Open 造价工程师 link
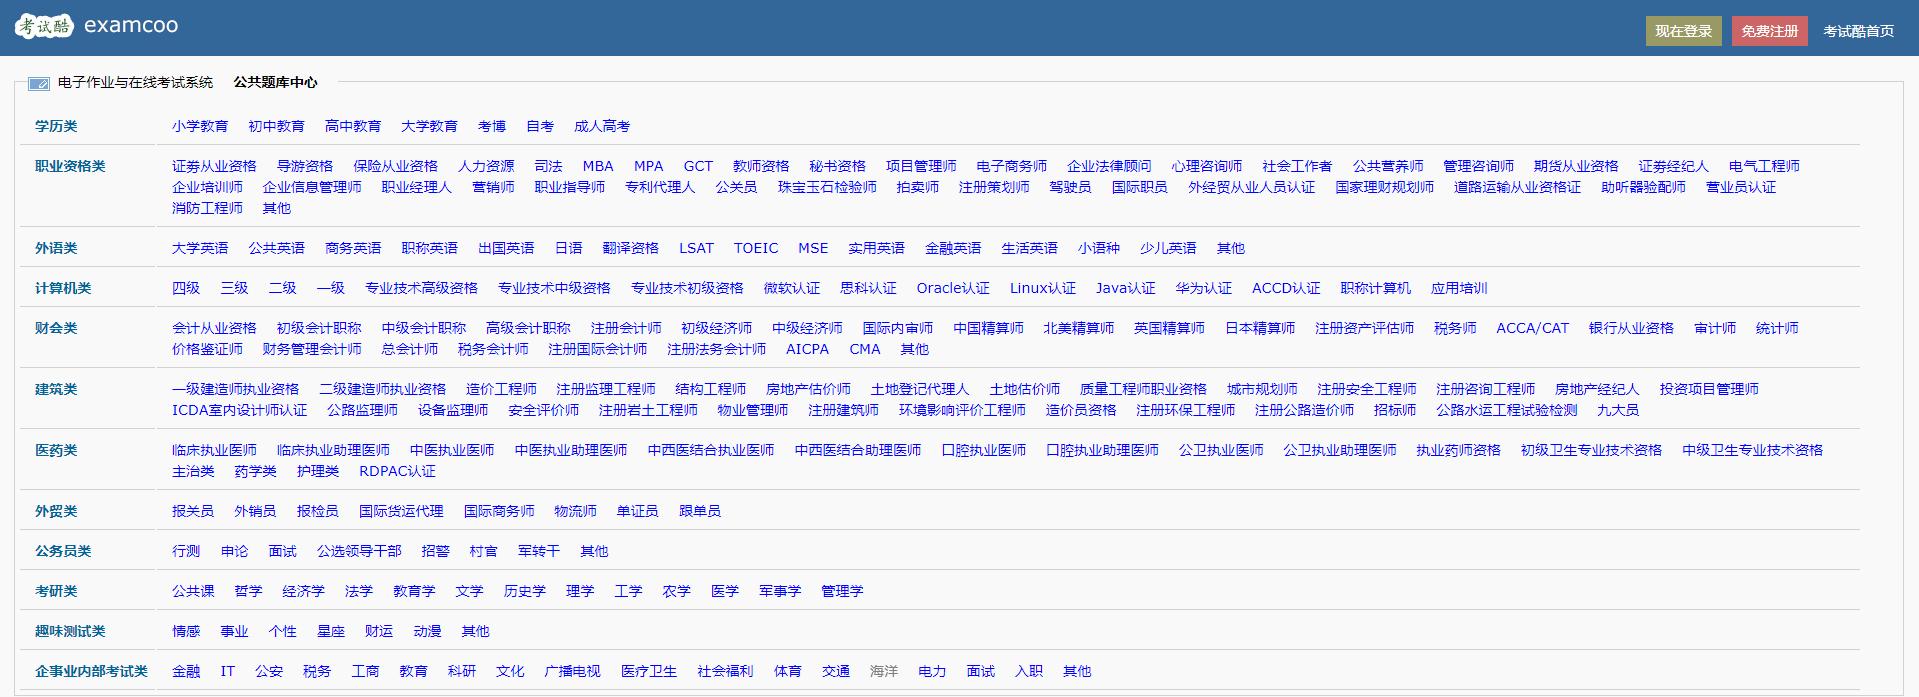This screenshot has width=1919, height=697. pyautogui.click(x=501, y=389)
